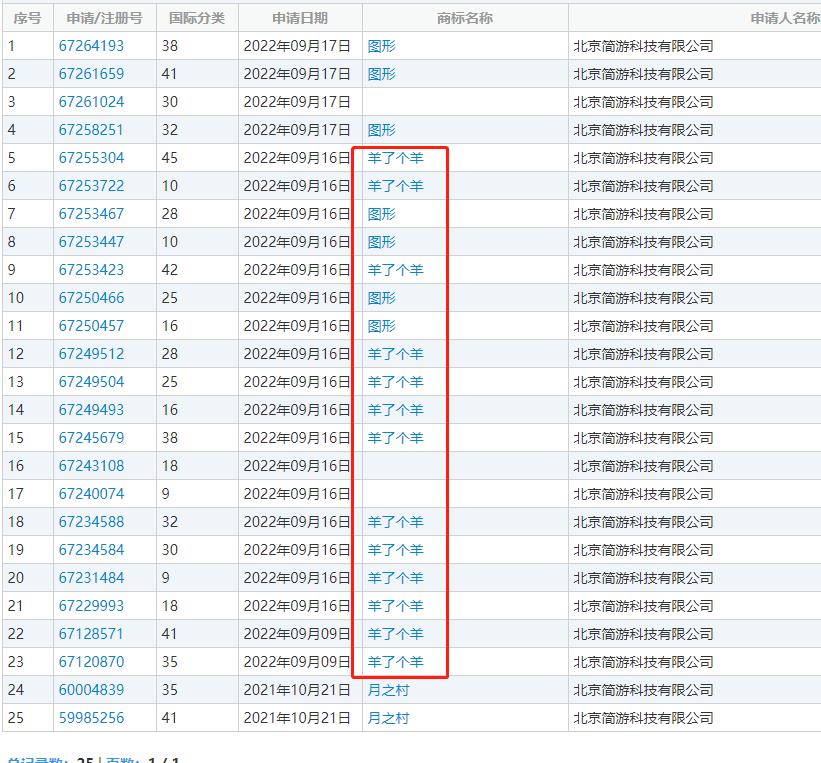Image resolution: width=821 pixels, height=763 pixels.
Task: Click 图形 trademark name in row 2
Action: (381, 74)
